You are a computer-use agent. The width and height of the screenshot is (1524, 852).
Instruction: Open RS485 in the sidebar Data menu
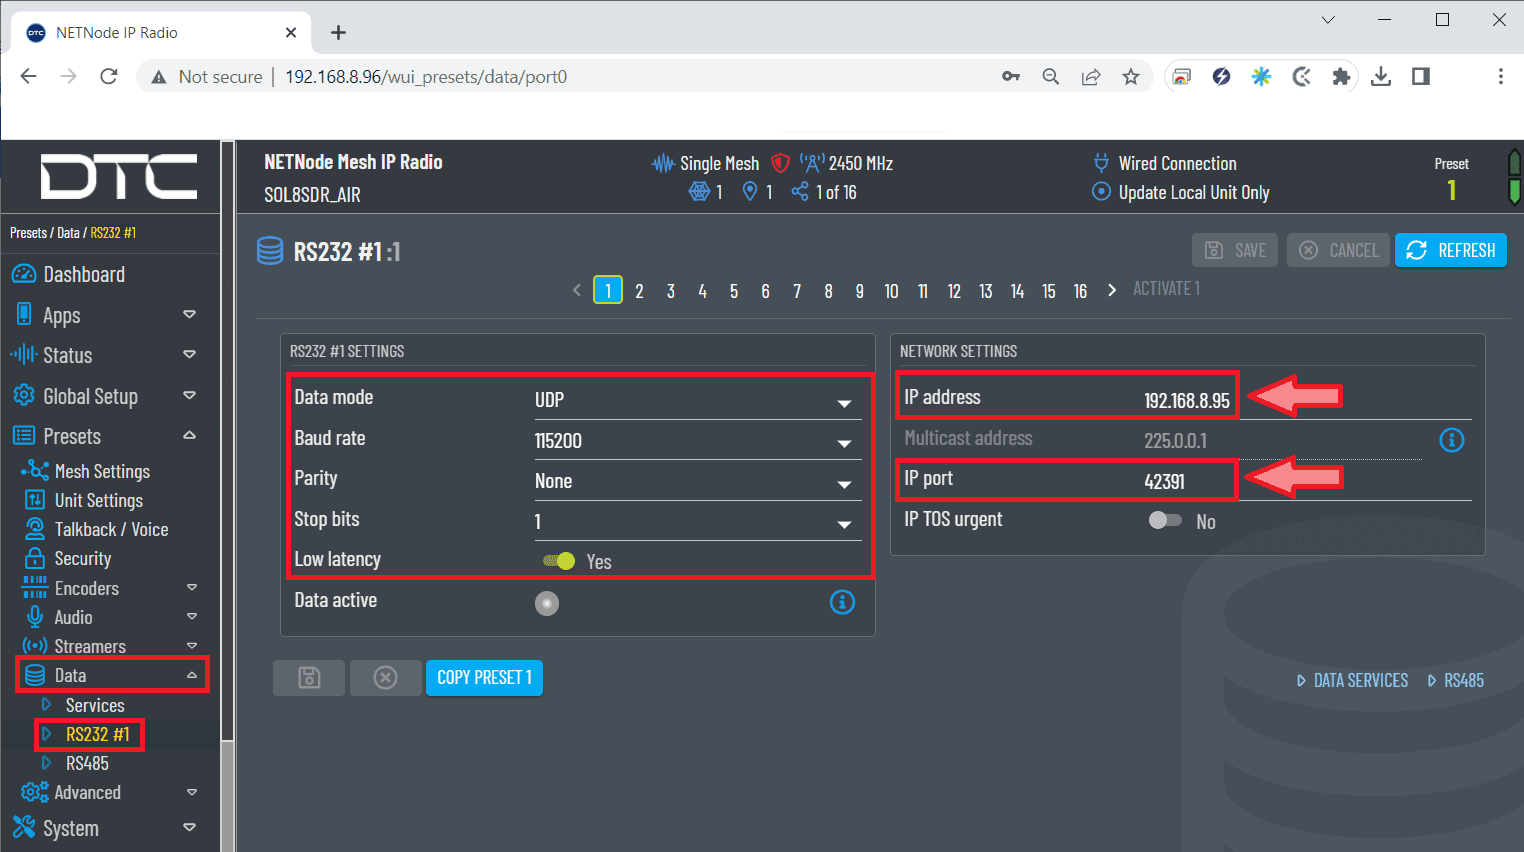[87, 763]
